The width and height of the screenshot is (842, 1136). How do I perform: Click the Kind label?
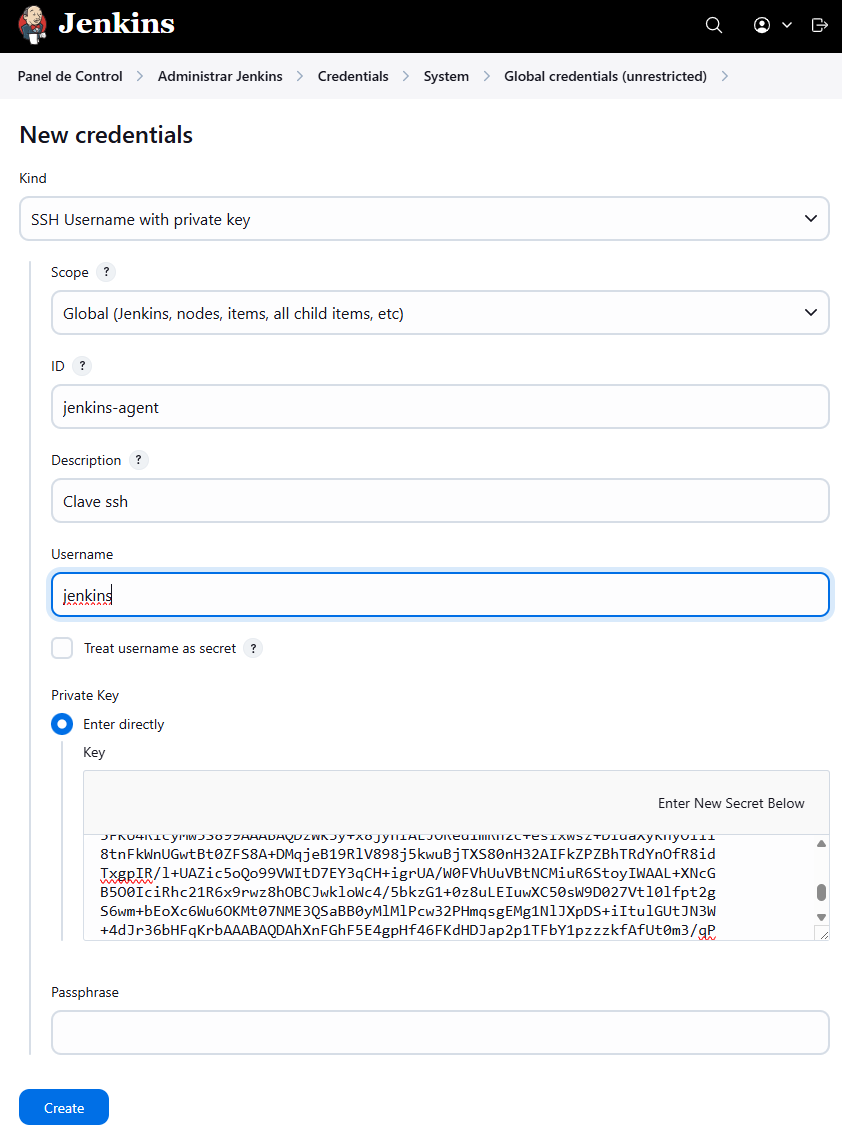click(33, 178)
